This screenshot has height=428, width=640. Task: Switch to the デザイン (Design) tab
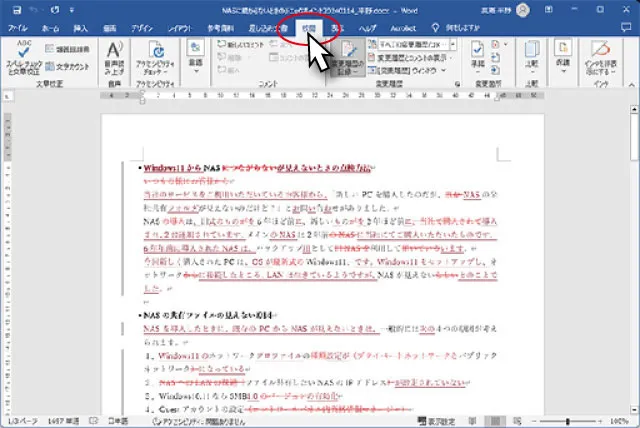pos(142,28)
